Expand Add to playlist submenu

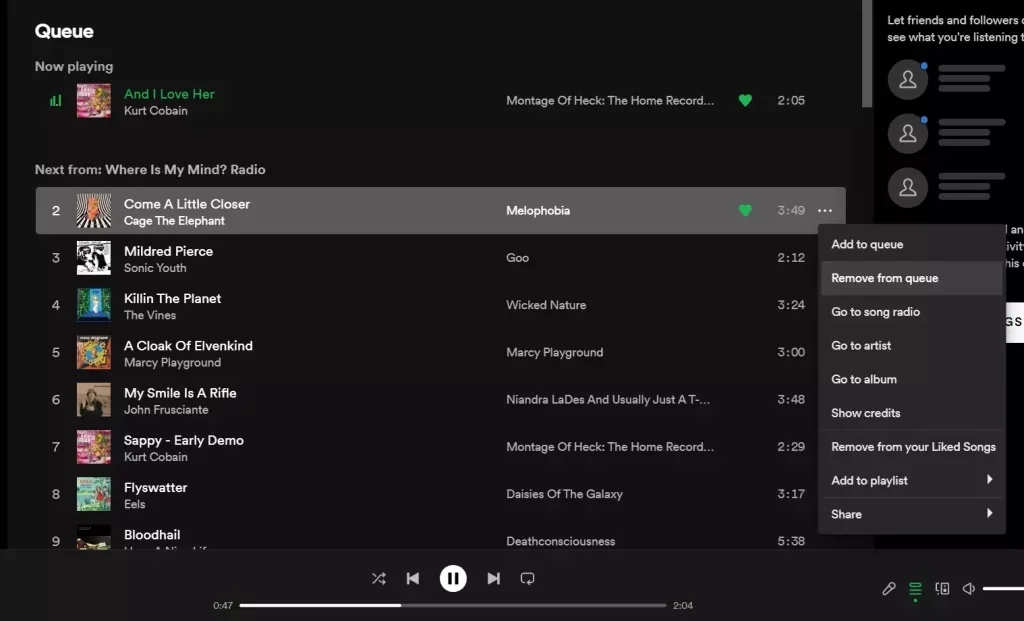(912, 481)
